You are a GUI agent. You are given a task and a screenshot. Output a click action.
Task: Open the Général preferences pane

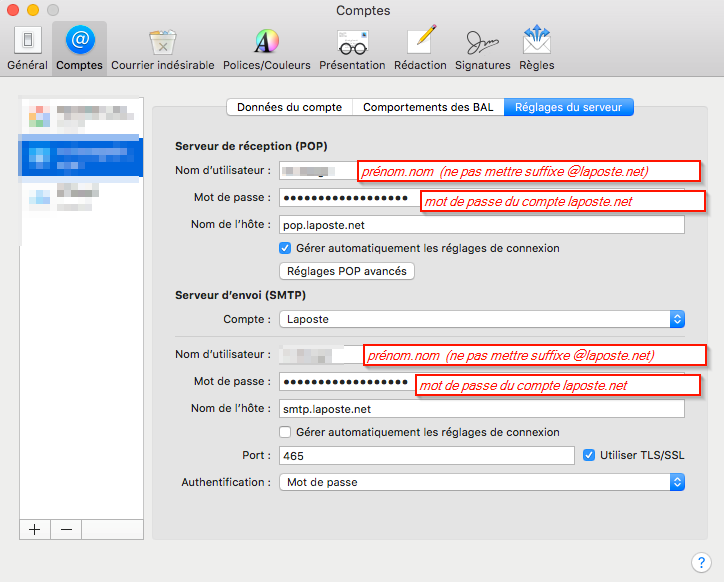coord(27,49)
